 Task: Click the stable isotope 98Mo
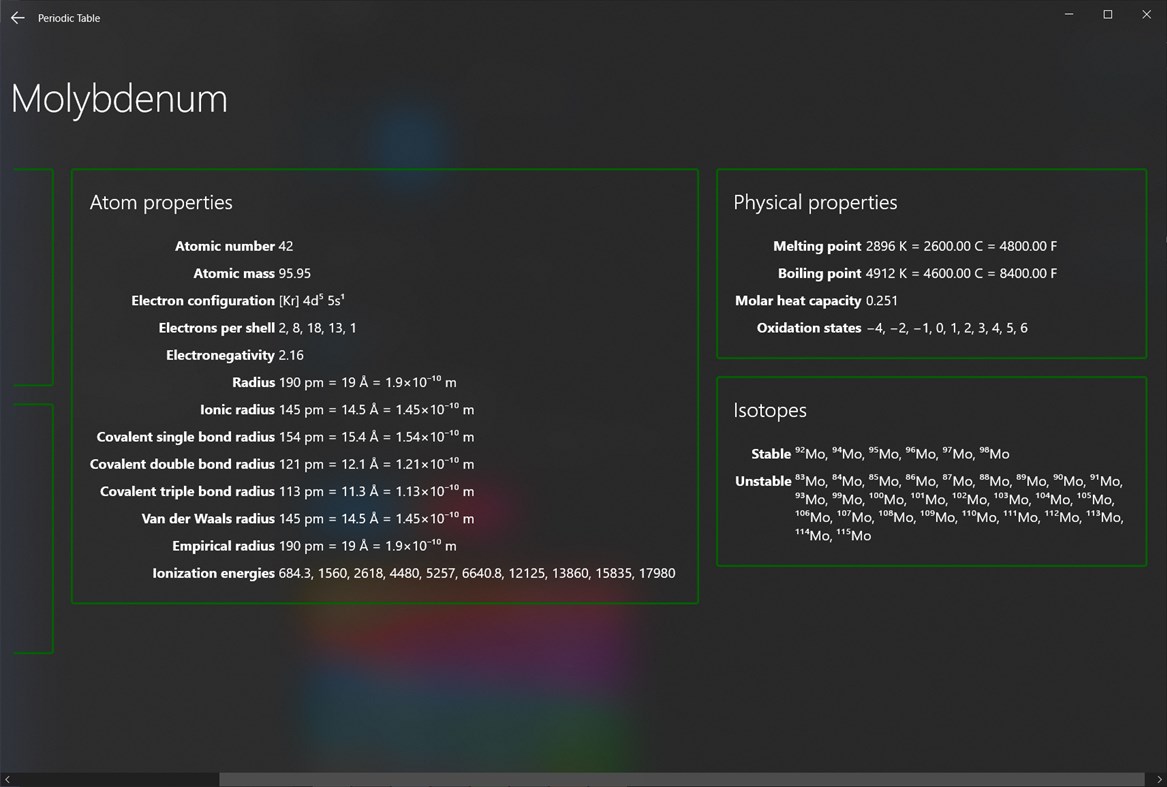click(x=994, y=453)
